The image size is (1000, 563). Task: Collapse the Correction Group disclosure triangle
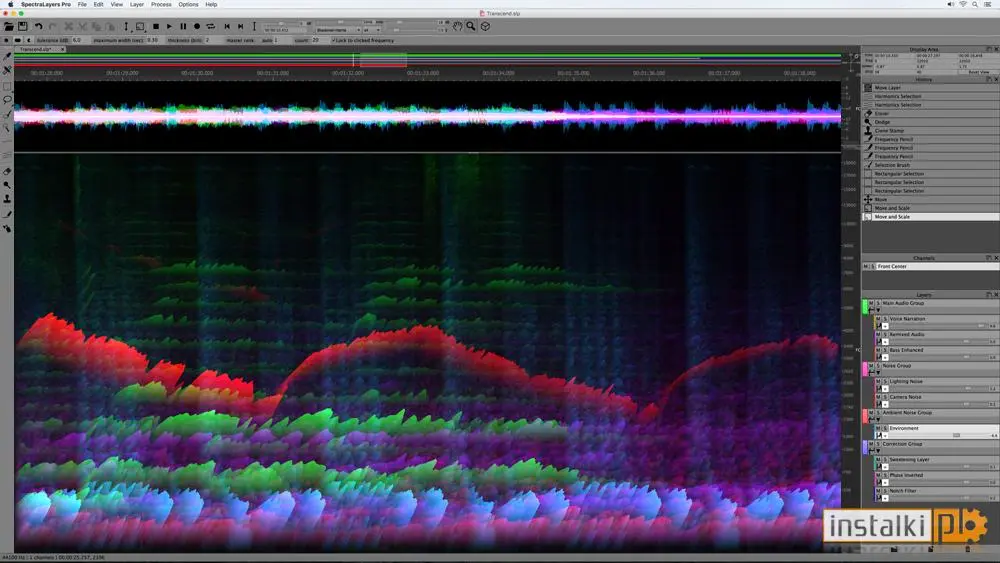tap(878, 450)
